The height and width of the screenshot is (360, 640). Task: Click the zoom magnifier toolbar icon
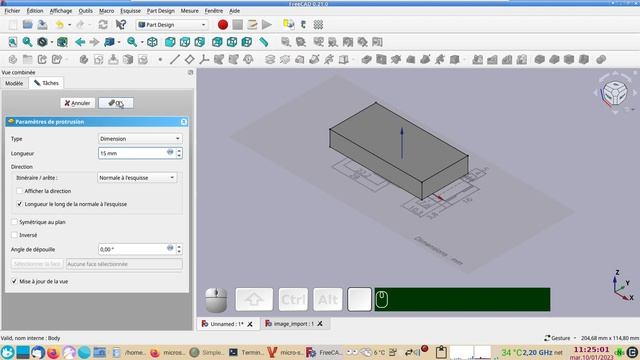coord(131,42)
